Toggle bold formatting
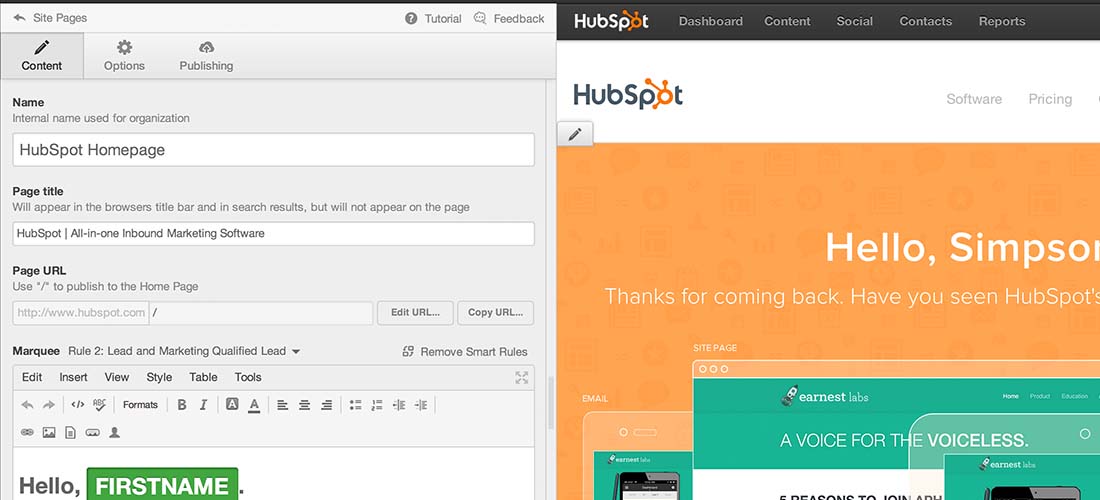 (182, 405)
